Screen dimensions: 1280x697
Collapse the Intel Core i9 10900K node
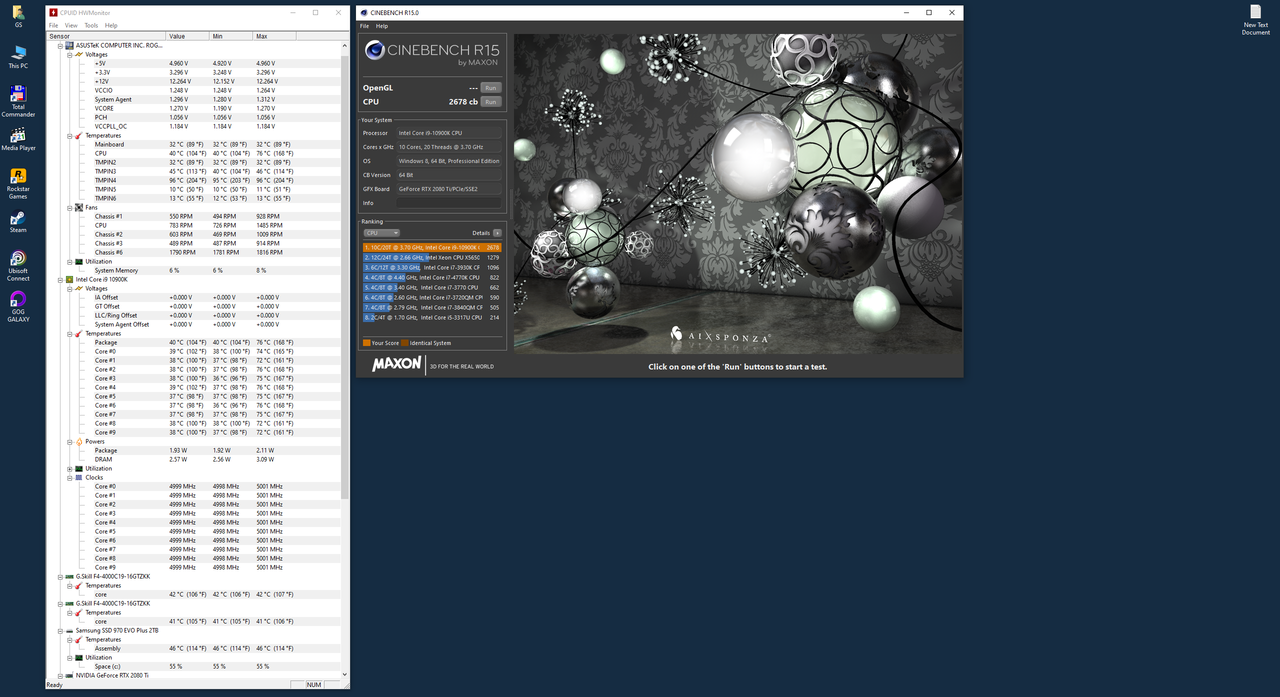pos(60,279)
